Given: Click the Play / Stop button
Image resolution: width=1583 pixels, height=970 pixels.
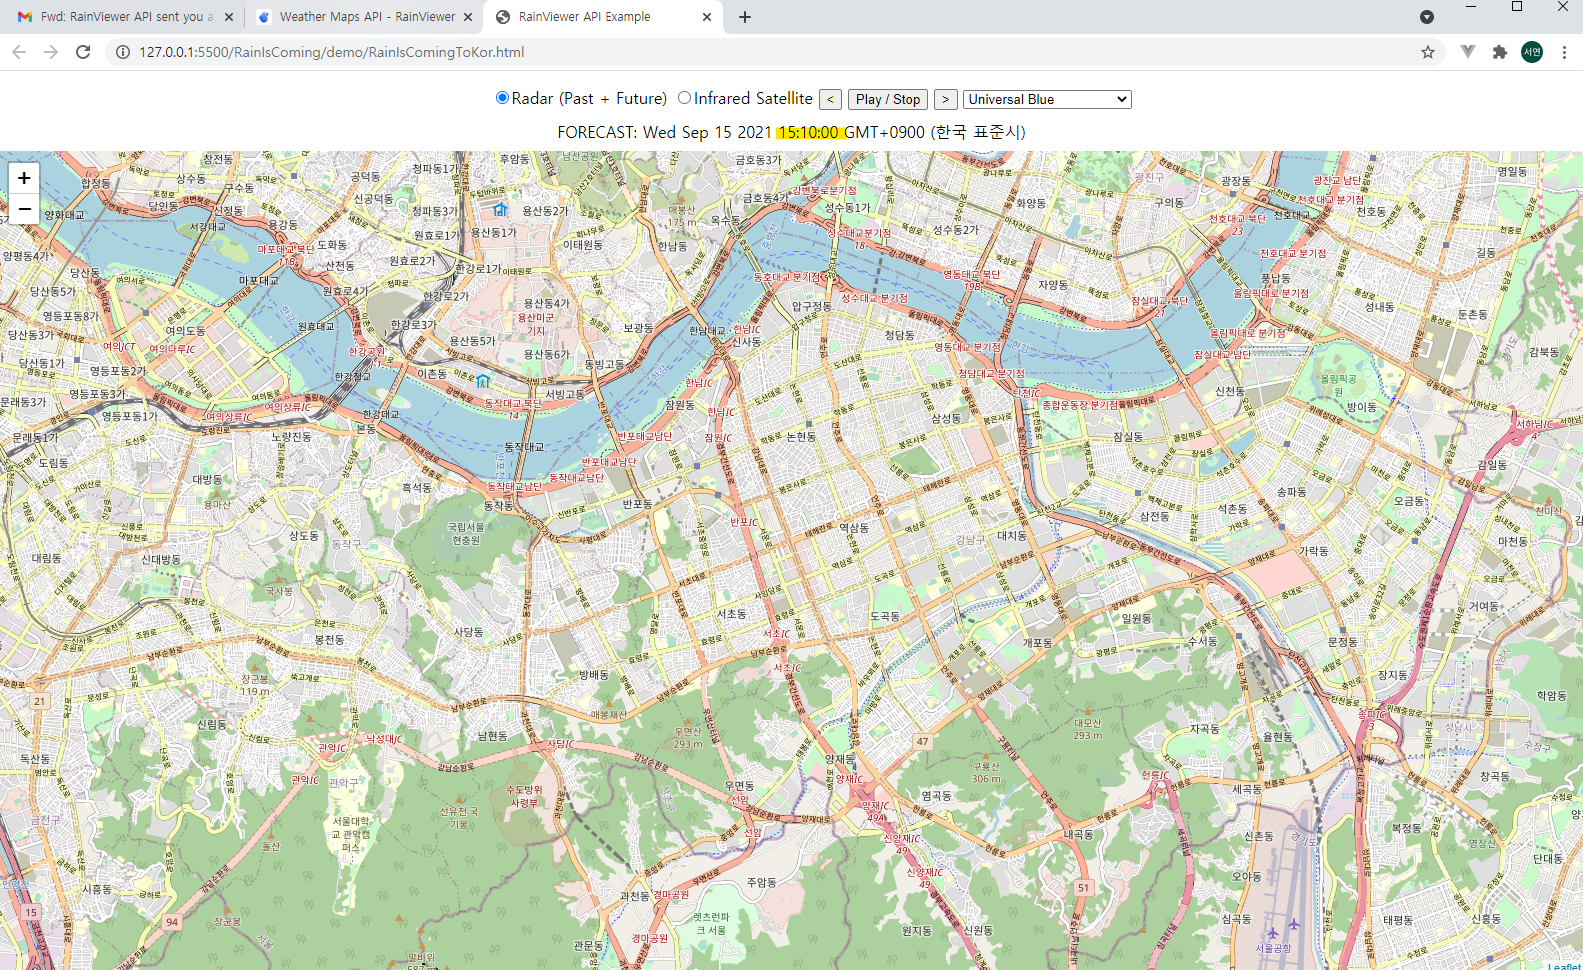Looking at the screenshot, I should (888, 99).
